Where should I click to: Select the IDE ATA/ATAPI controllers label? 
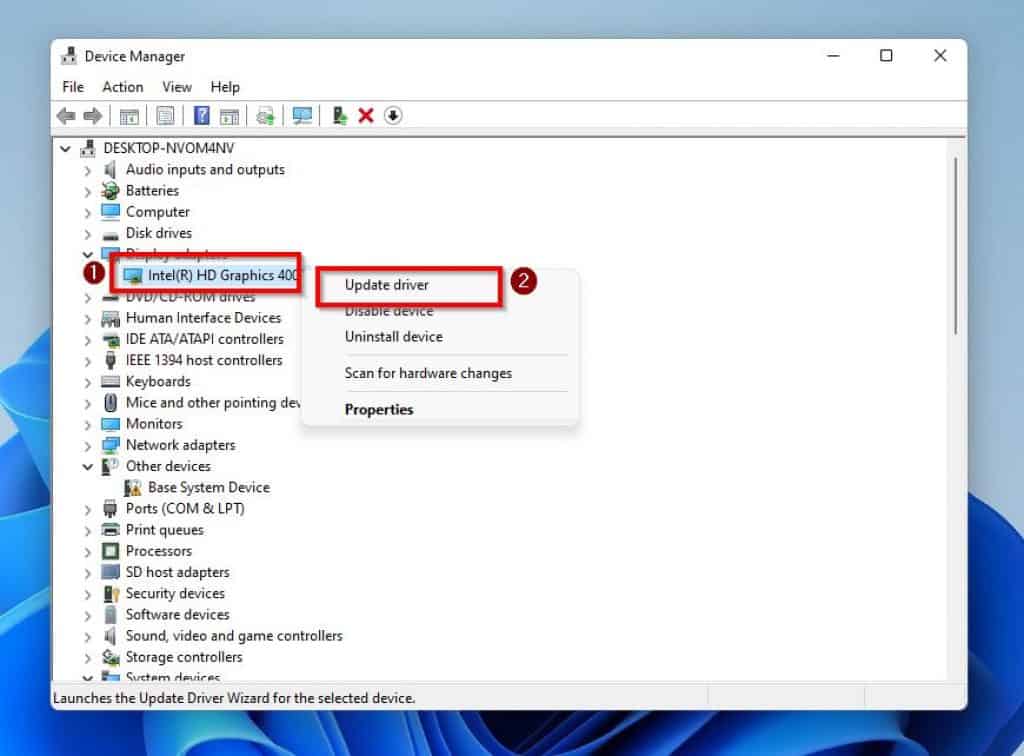click(204, 339)
